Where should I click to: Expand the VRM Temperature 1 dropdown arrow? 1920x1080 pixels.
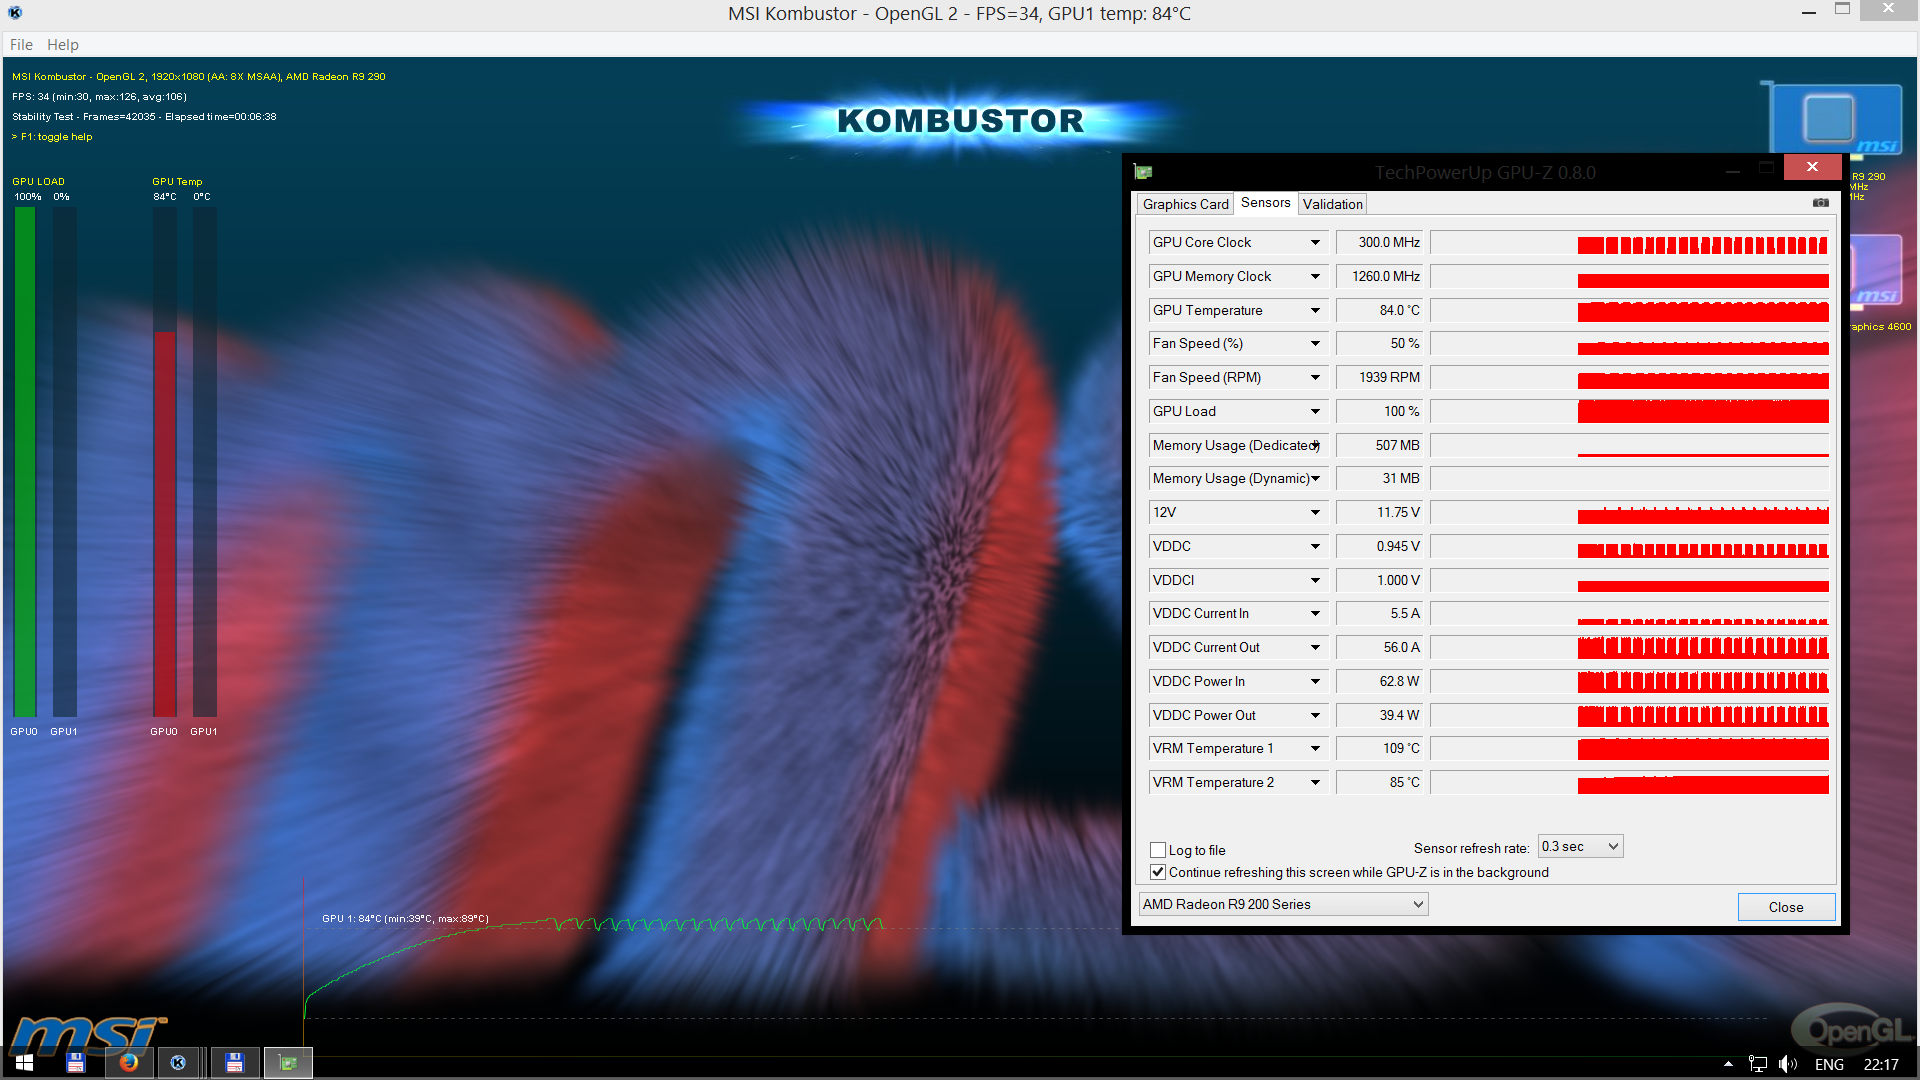coord(1315,749)
